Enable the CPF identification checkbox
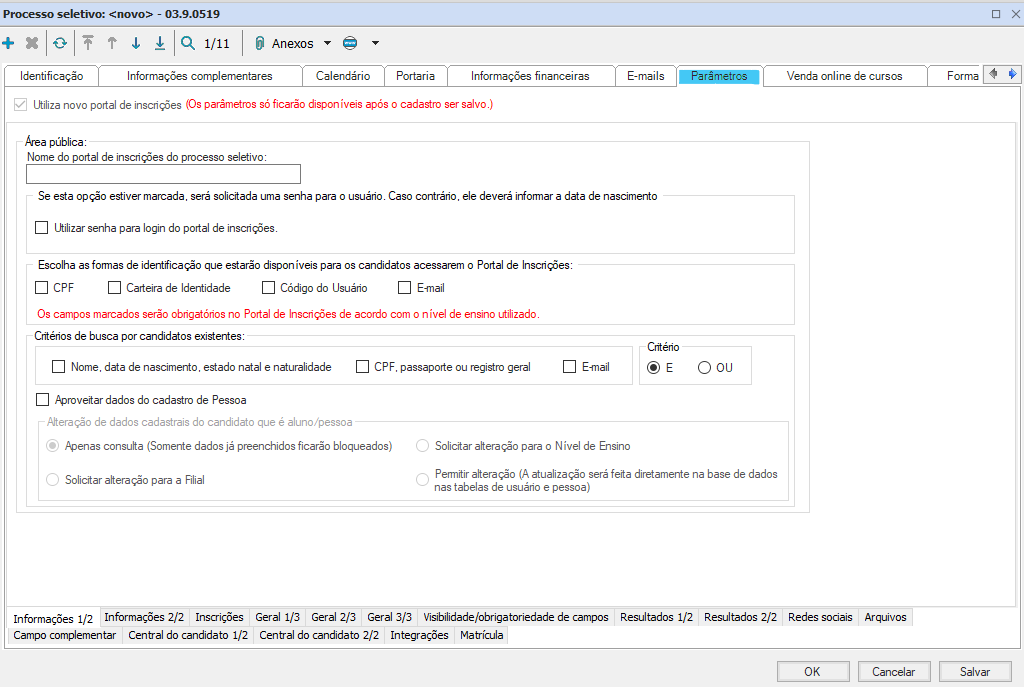Image resolution: width=1024 pixels, height=687 pixels. point(41,288)
